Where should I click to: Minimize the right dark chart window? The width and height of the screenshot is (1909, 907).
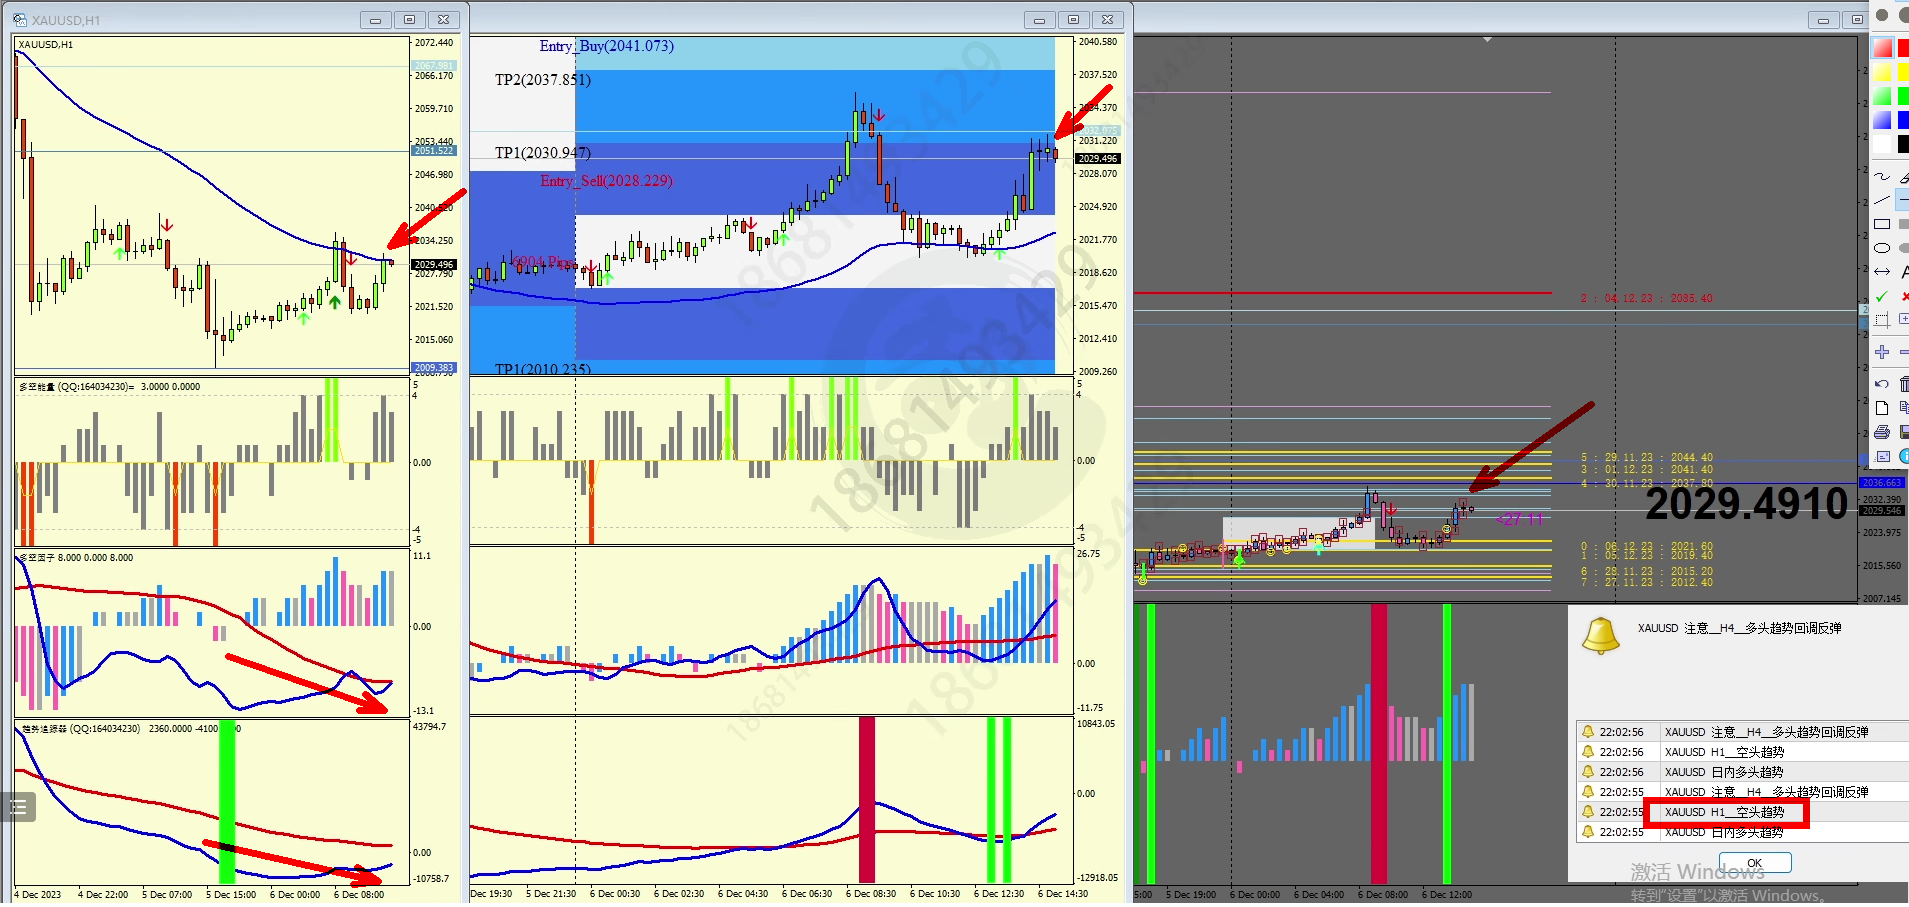[x=1823, y=20]
